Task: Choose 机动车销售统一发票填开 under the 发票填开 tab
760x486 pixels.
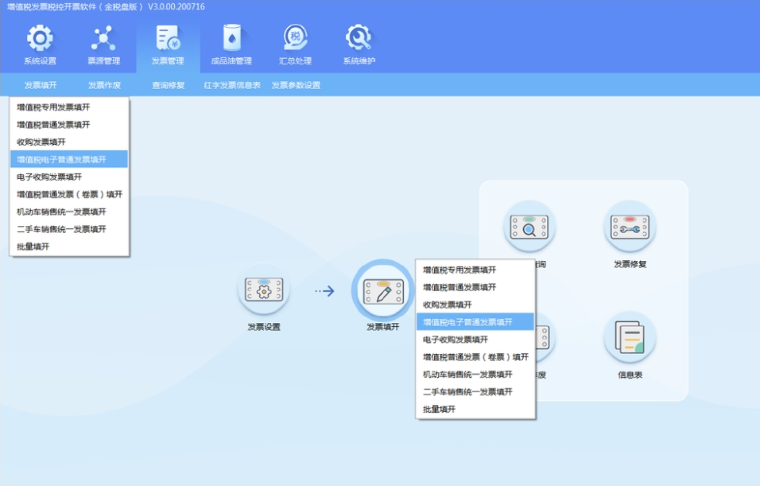Action: point(69,212)
